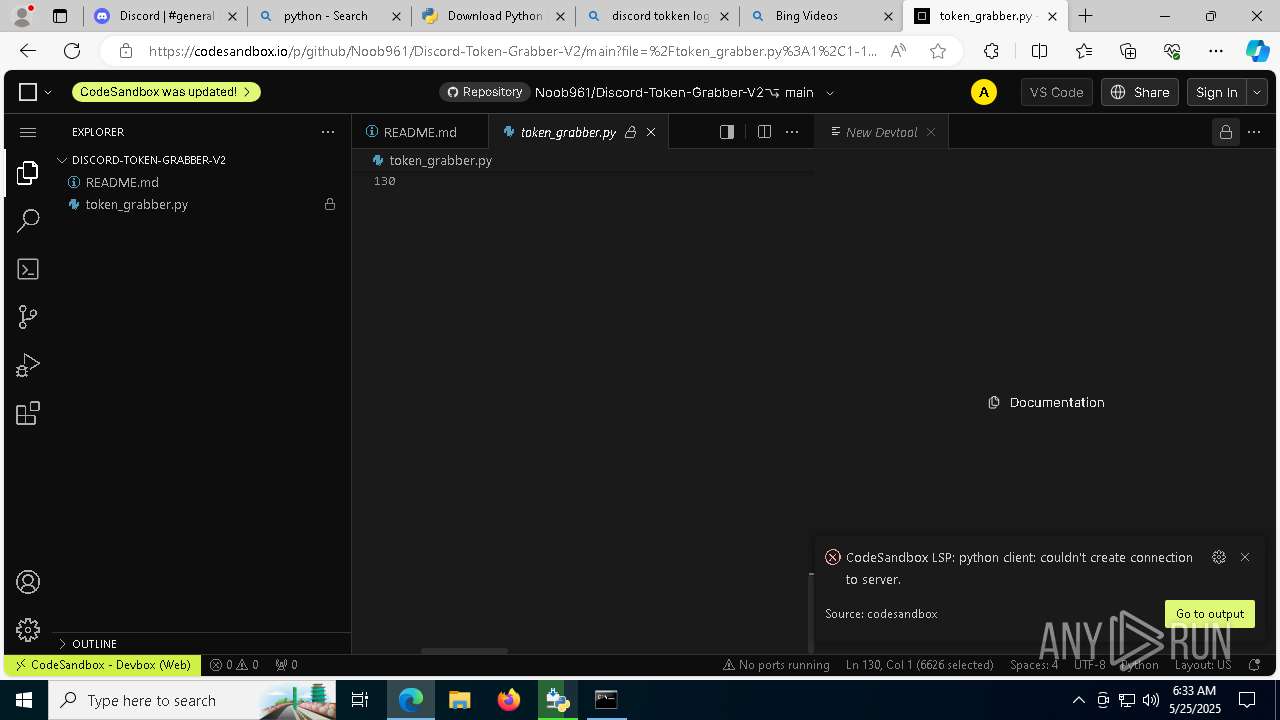Click the Sign In button

coord(1217,92)
